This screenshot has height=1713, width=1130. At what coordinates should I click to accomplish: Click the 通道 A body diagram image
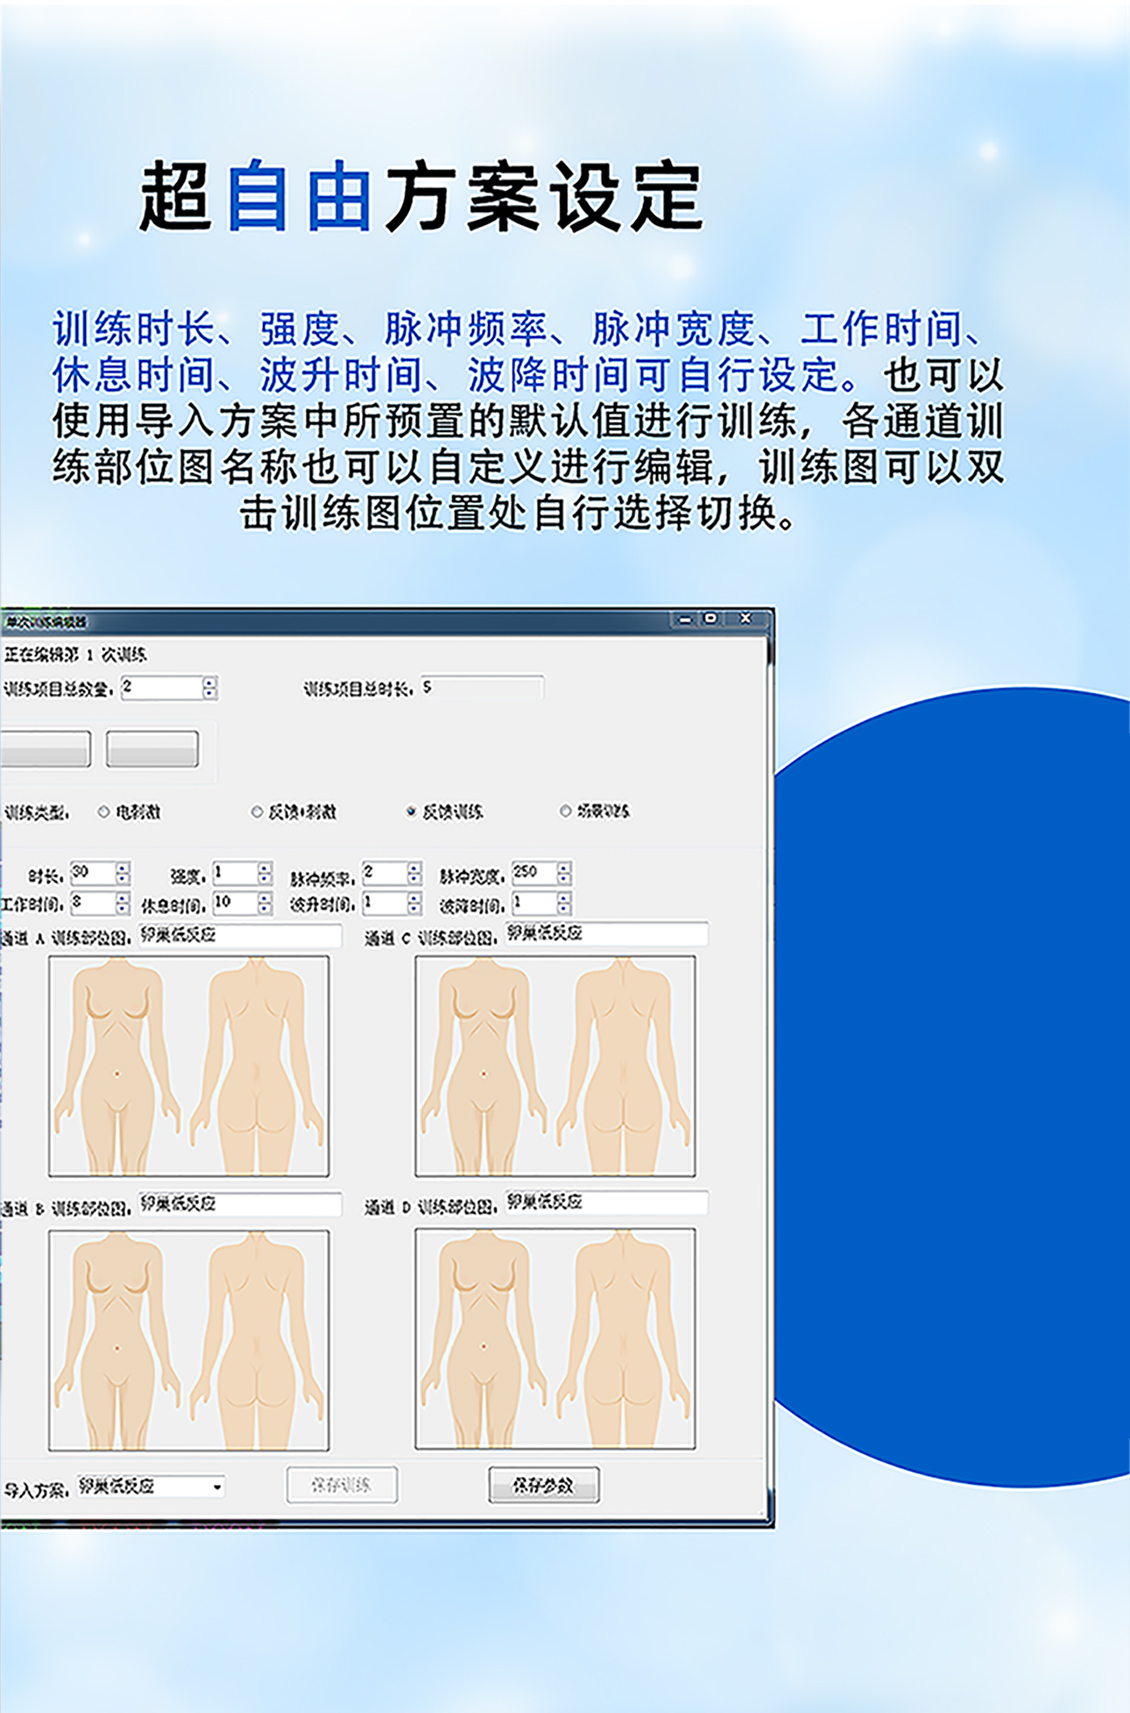189,1066
